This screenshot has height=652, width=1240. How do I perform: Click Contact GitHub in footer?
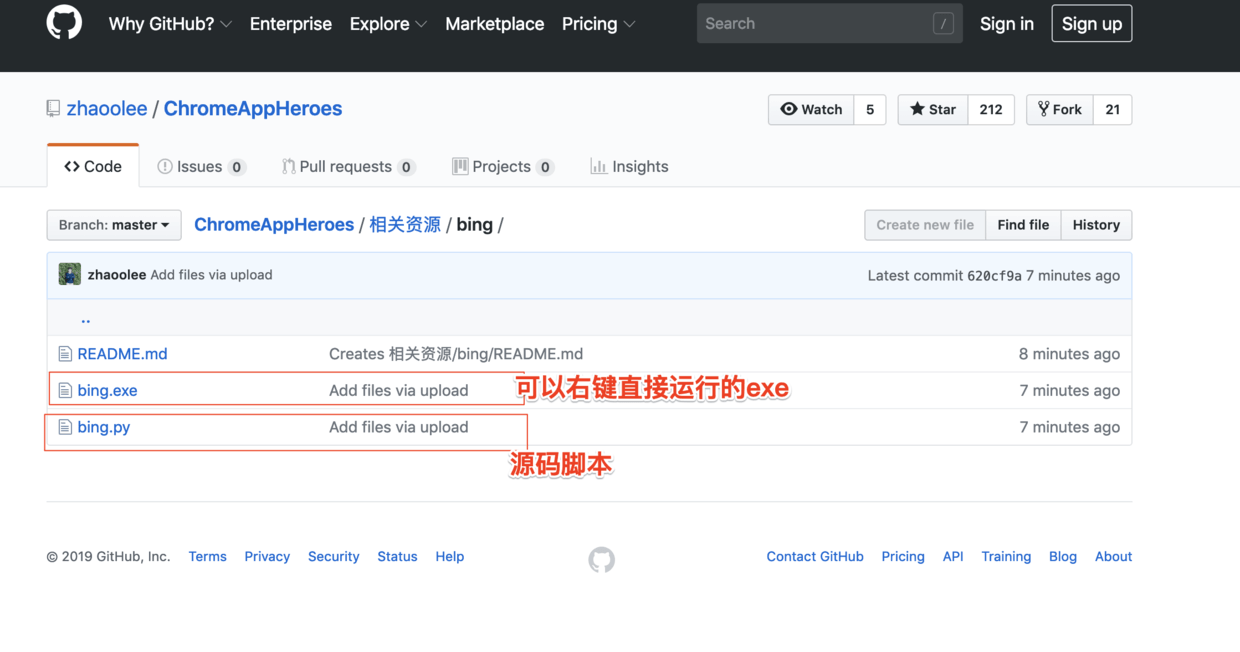tap(815, 556)
